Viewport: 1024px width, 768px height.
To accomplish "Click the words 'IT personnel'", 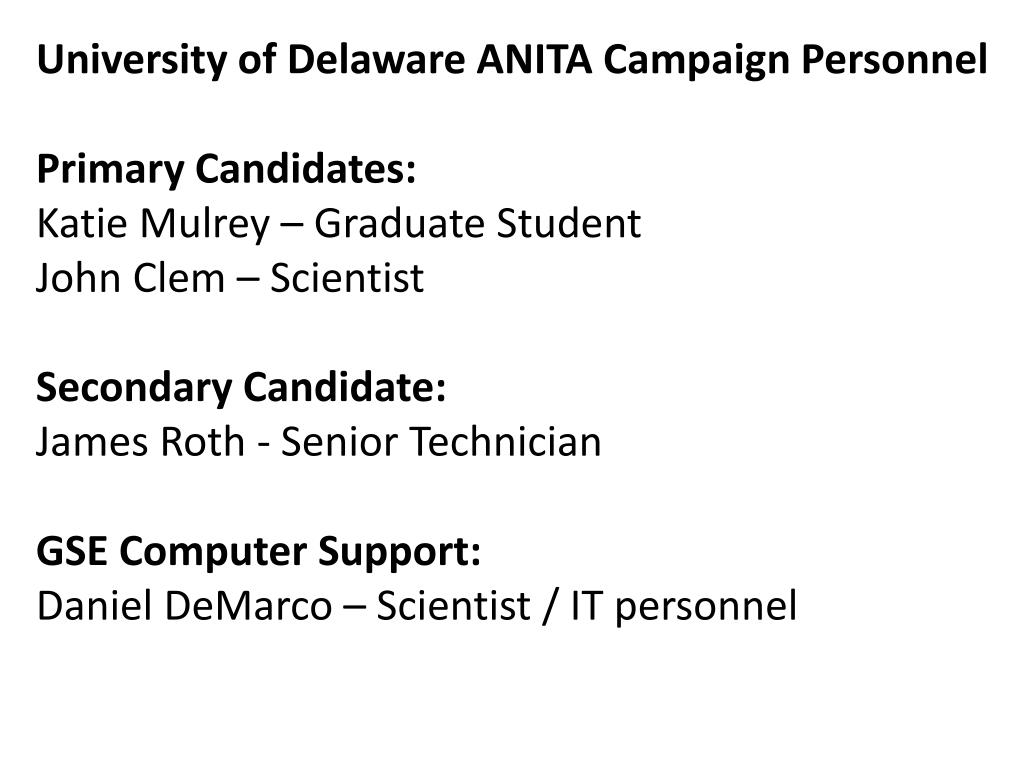I will pos(684,607).
